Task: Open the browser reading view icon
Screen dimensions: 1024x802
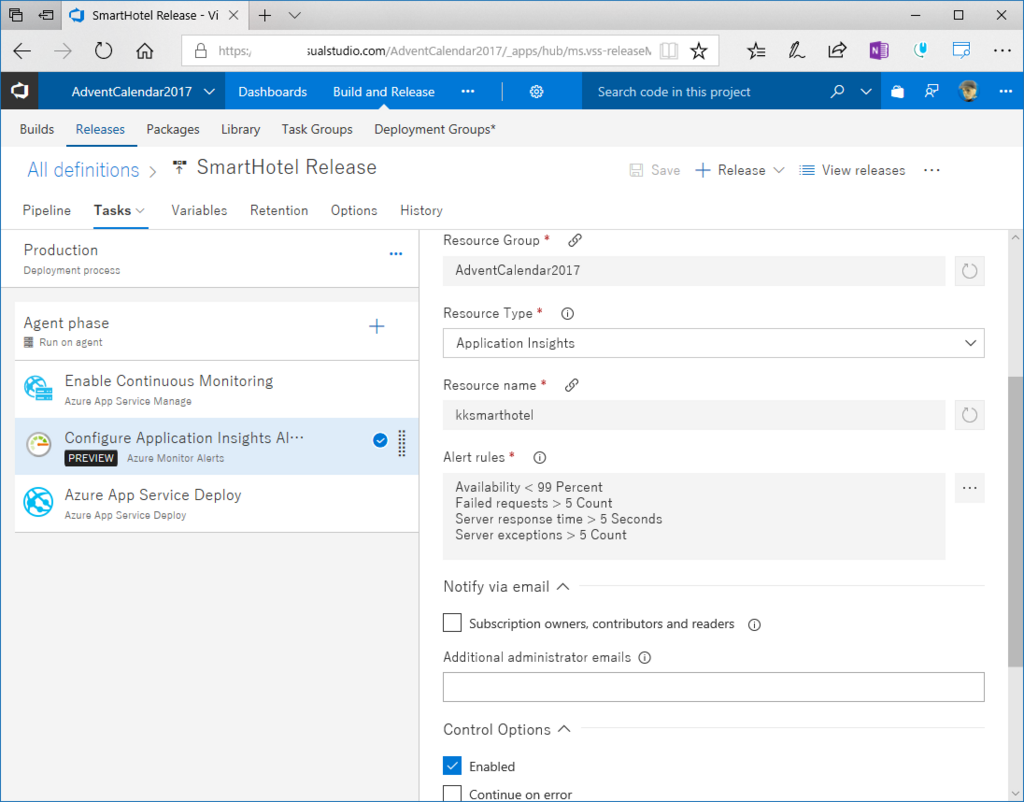Action: tap(669, 51)
